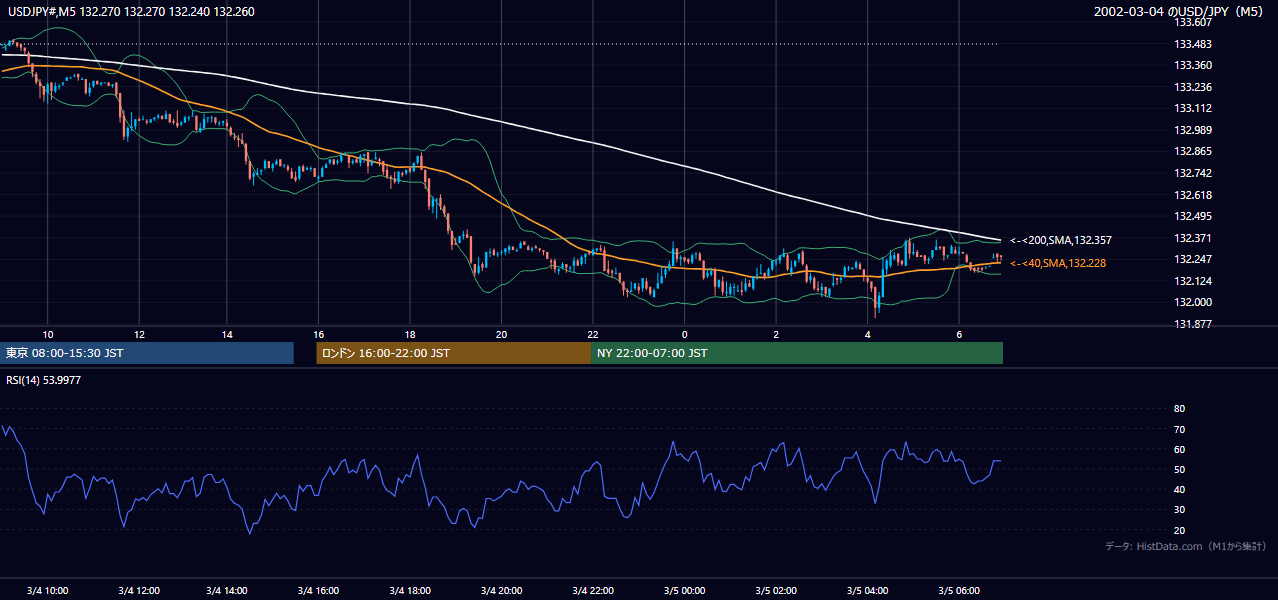Click RSI scale value 70
This screenshot has height=600, width=1278.
pos(1179,429)
